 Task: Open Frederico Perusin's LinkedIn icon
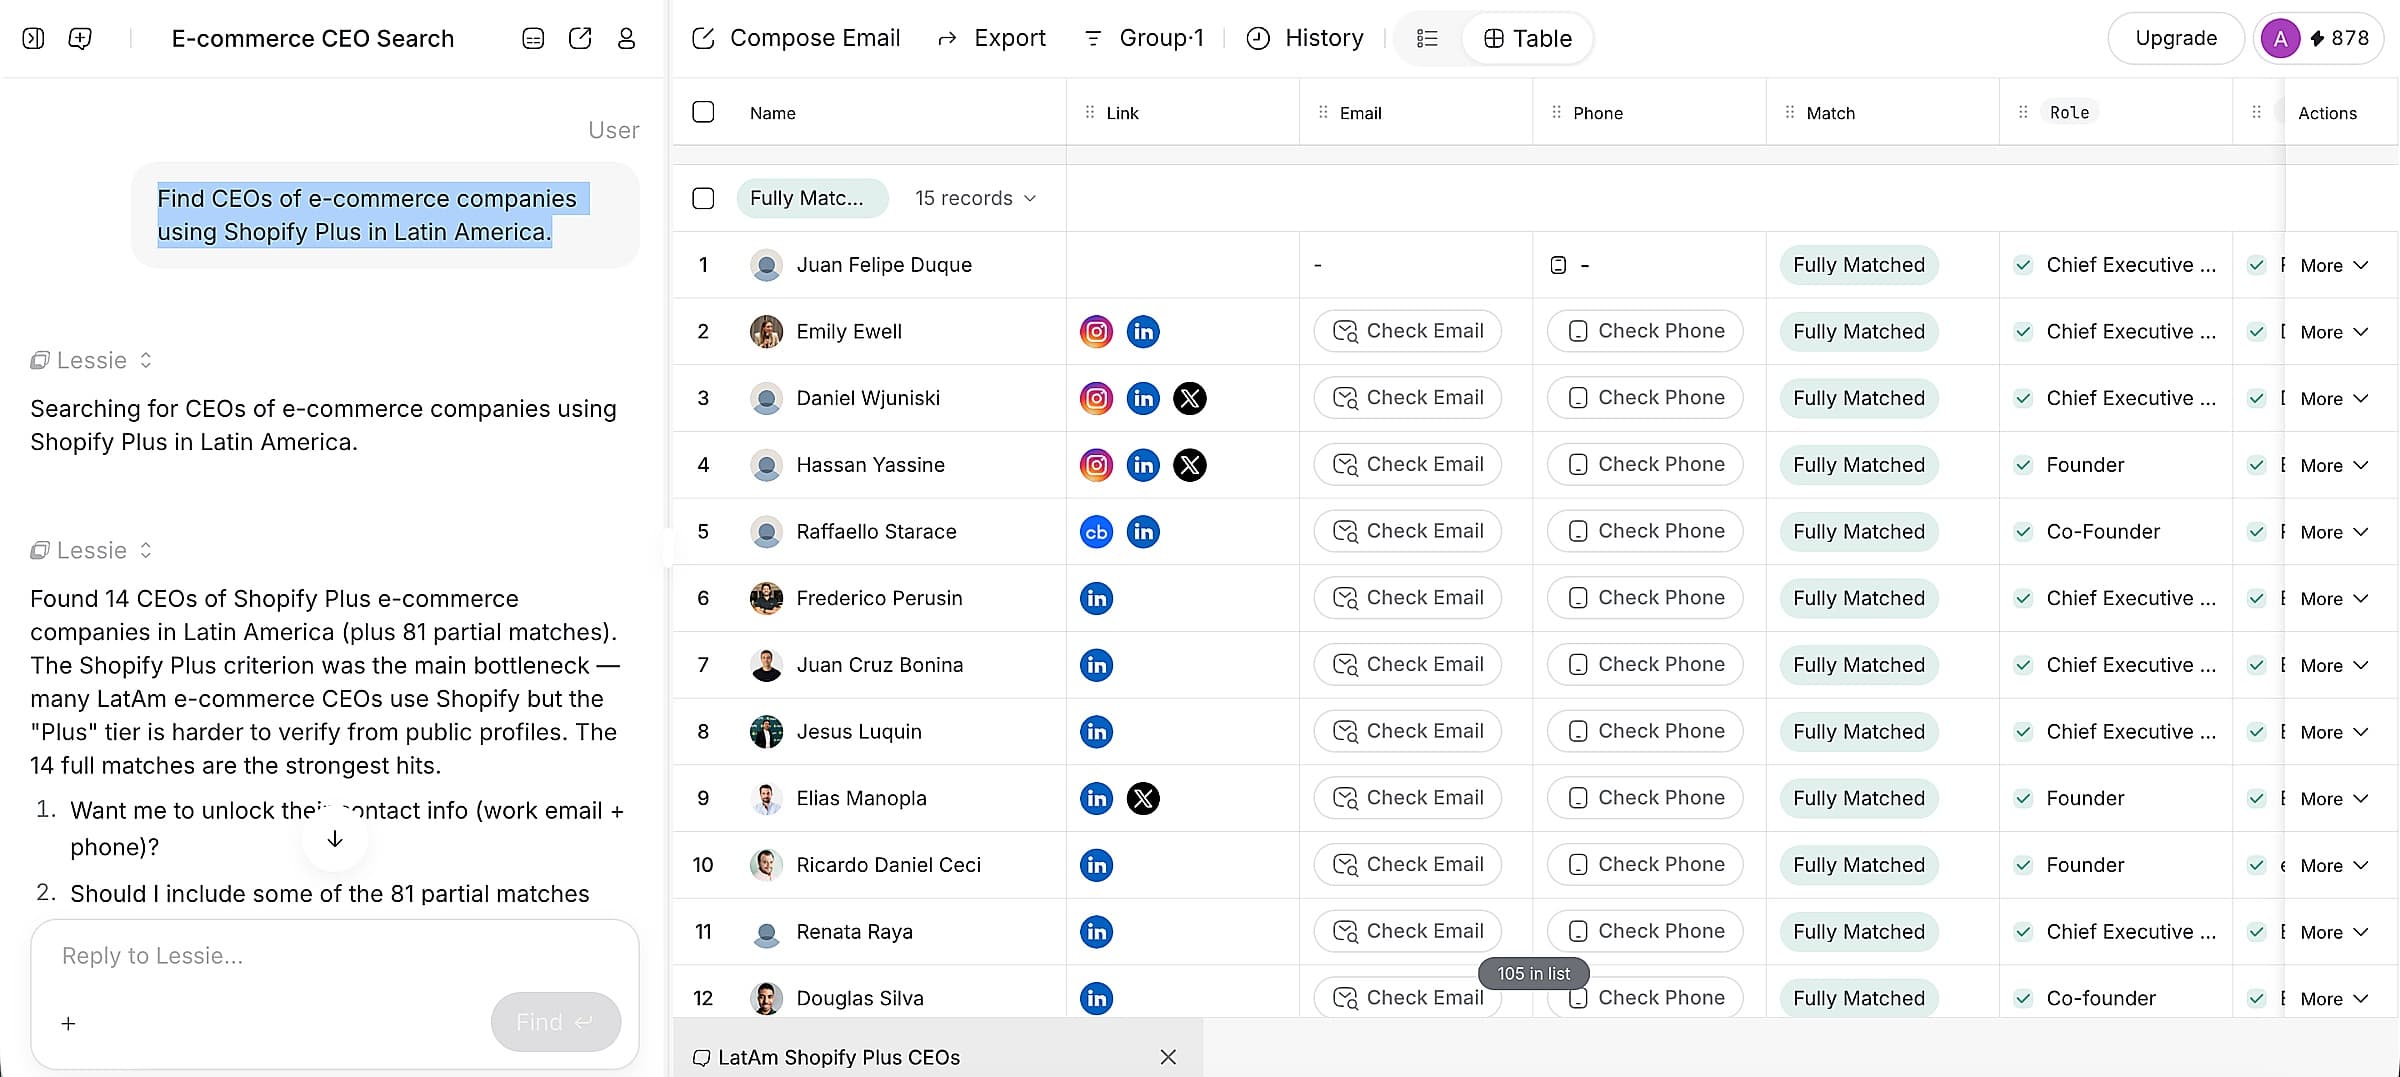pos(1096,598)
